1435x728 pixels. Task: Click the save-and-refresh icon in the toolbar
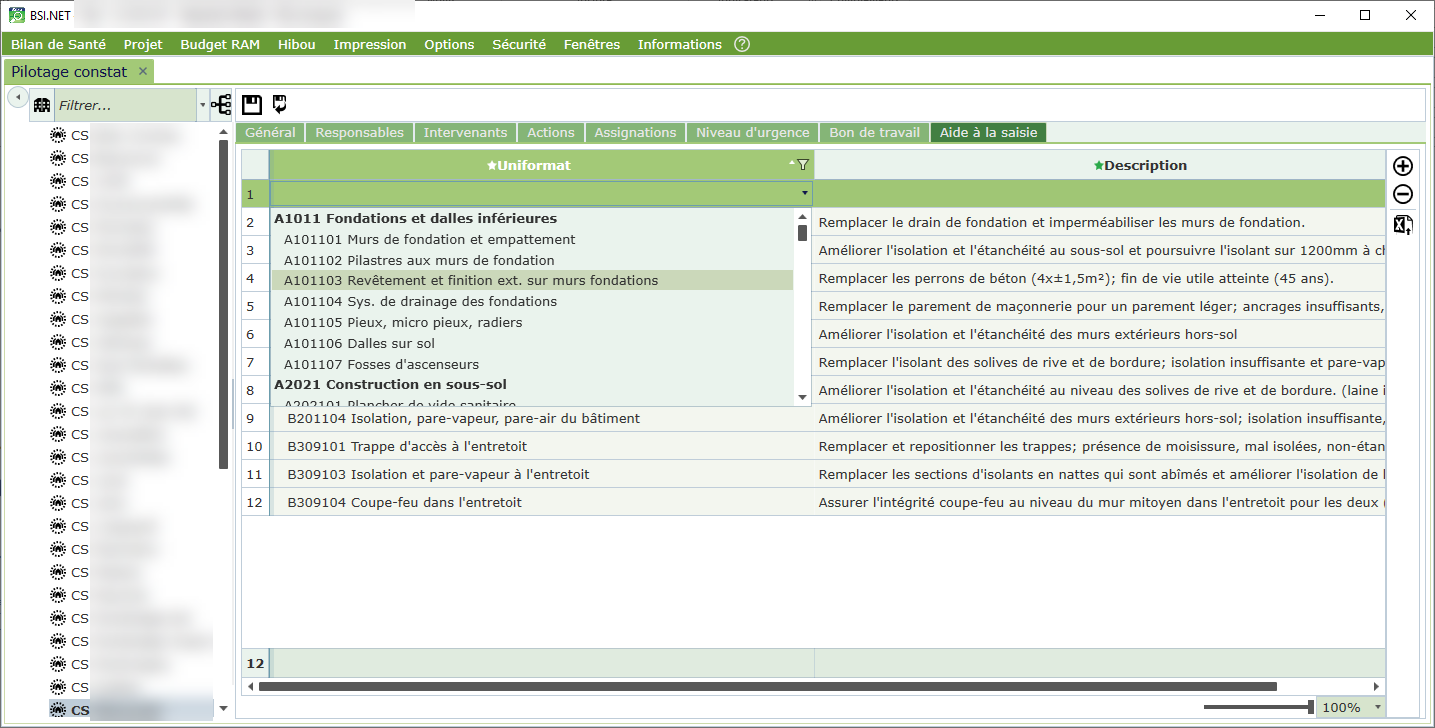click(280, 104)
